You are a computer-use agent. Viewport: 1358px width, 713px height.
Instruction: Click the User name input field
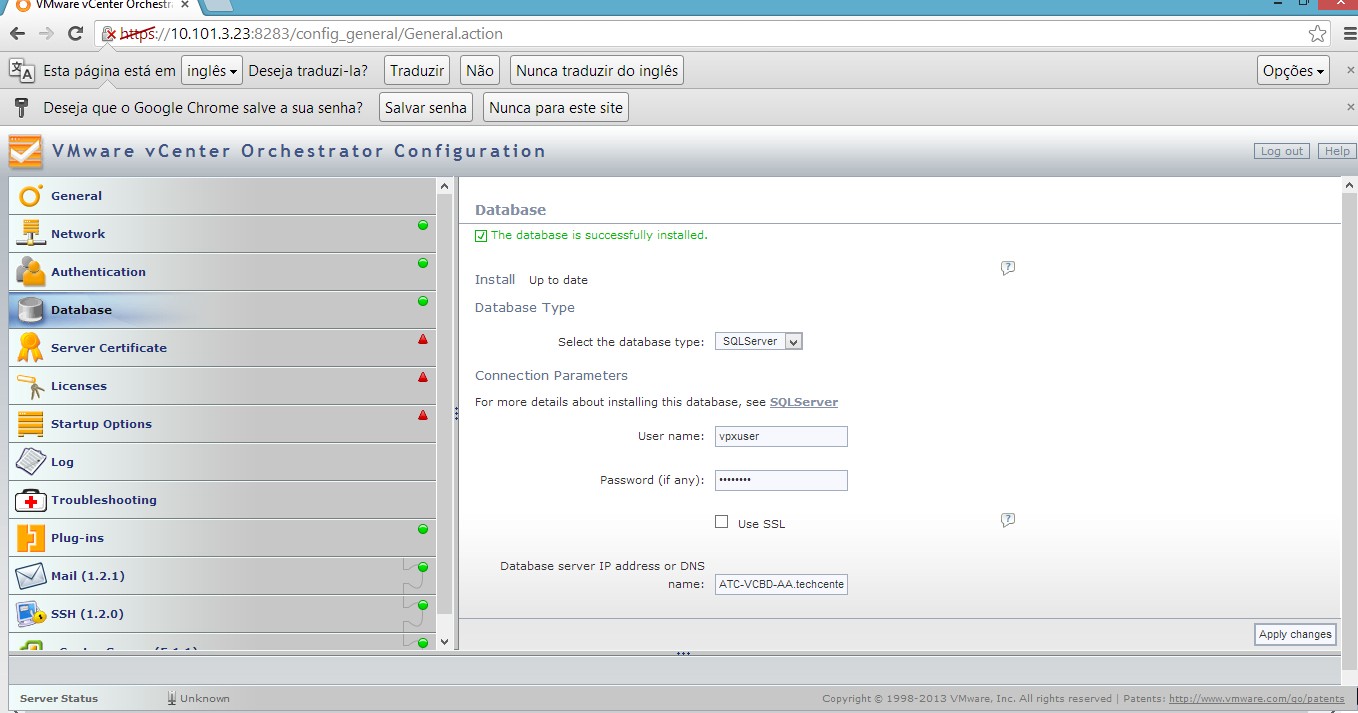click(x=781, y=436)
